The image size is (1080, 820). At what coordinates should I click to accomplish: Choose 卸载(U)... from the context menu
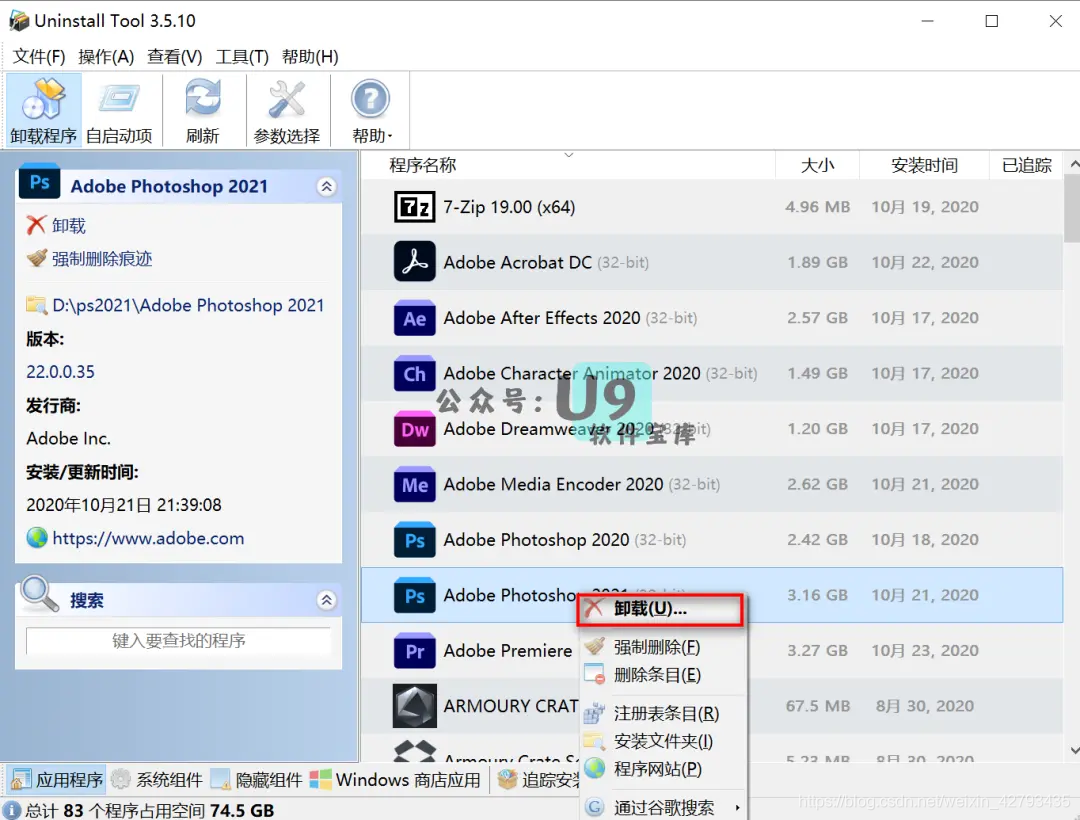pos(661,609)
